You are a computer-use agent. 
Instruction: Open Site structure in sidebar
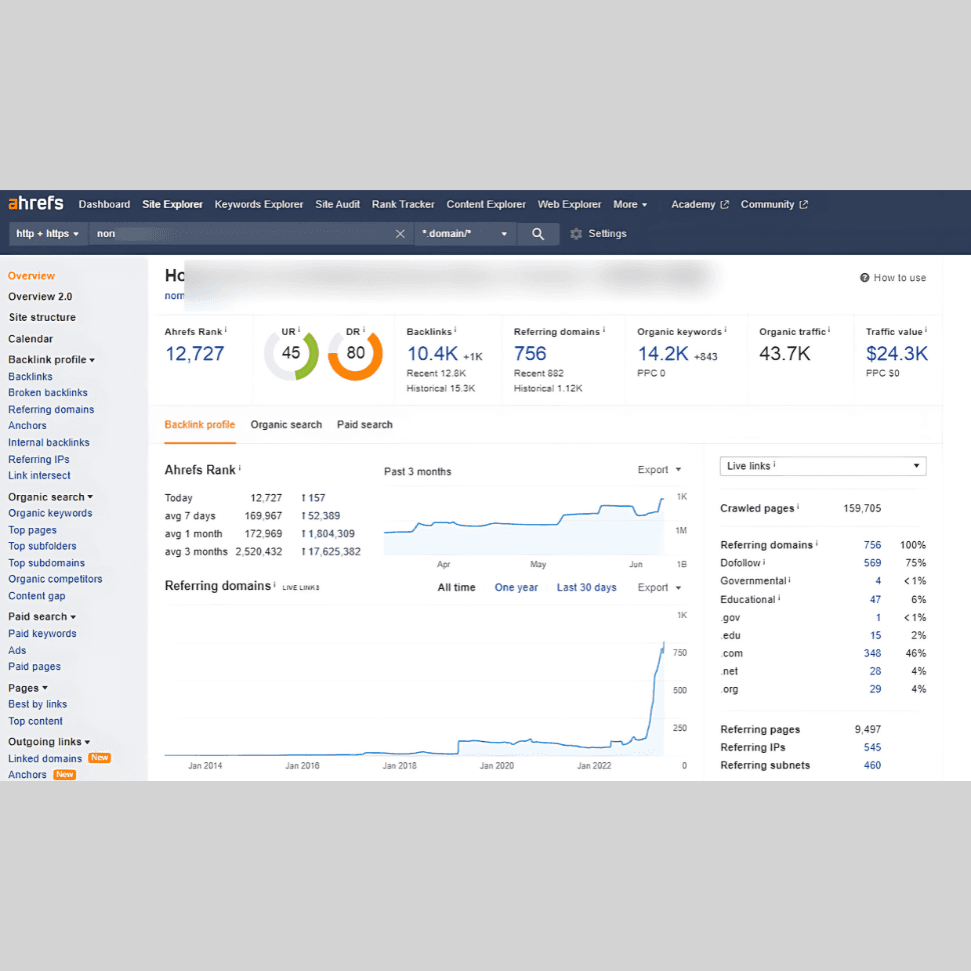[x=42, y=317]
